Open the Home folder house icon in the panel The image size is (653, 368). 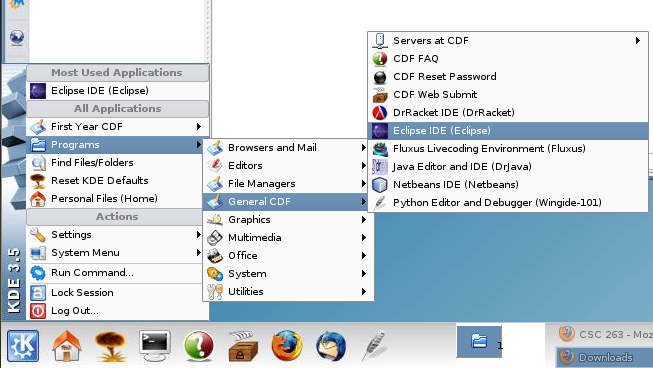[x=67, y=346]
